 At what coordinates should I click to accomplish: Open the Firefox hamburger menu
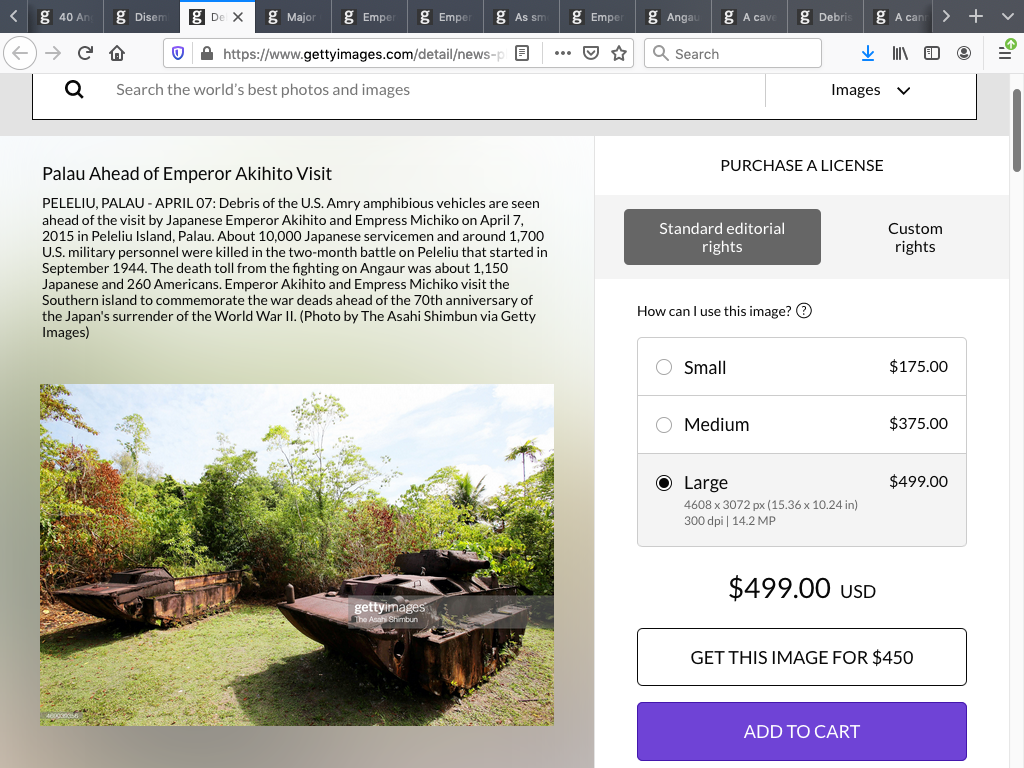pyautogui.click(x=1005, y=53)
